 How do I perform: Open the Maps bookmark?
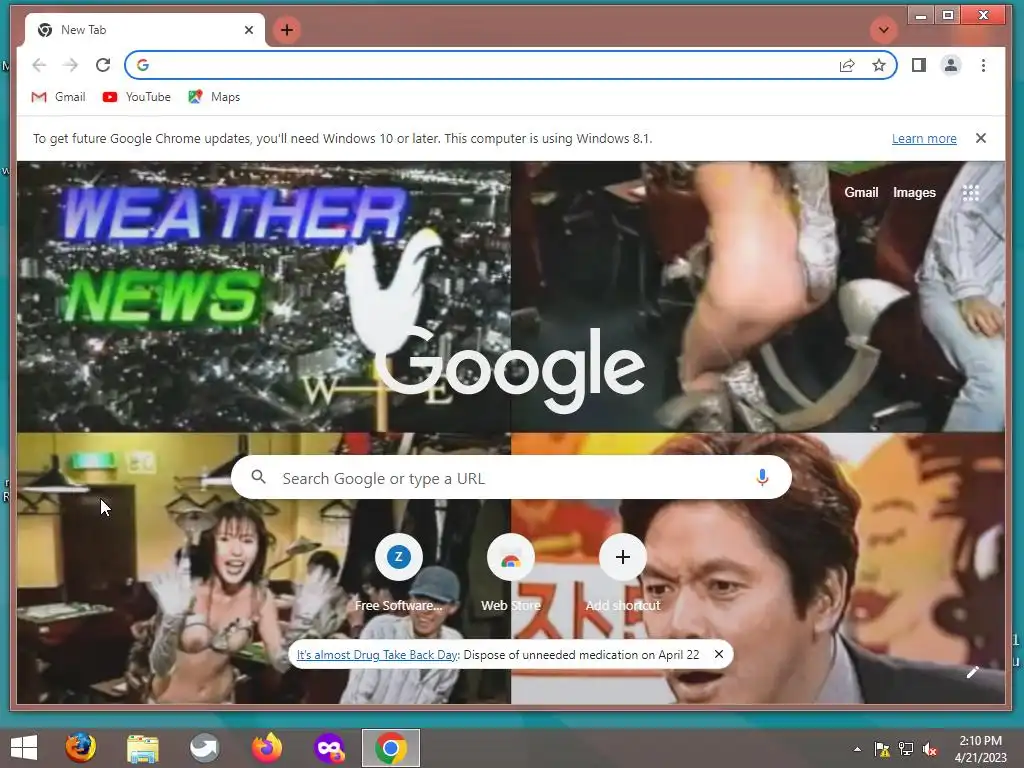[214, 97]
